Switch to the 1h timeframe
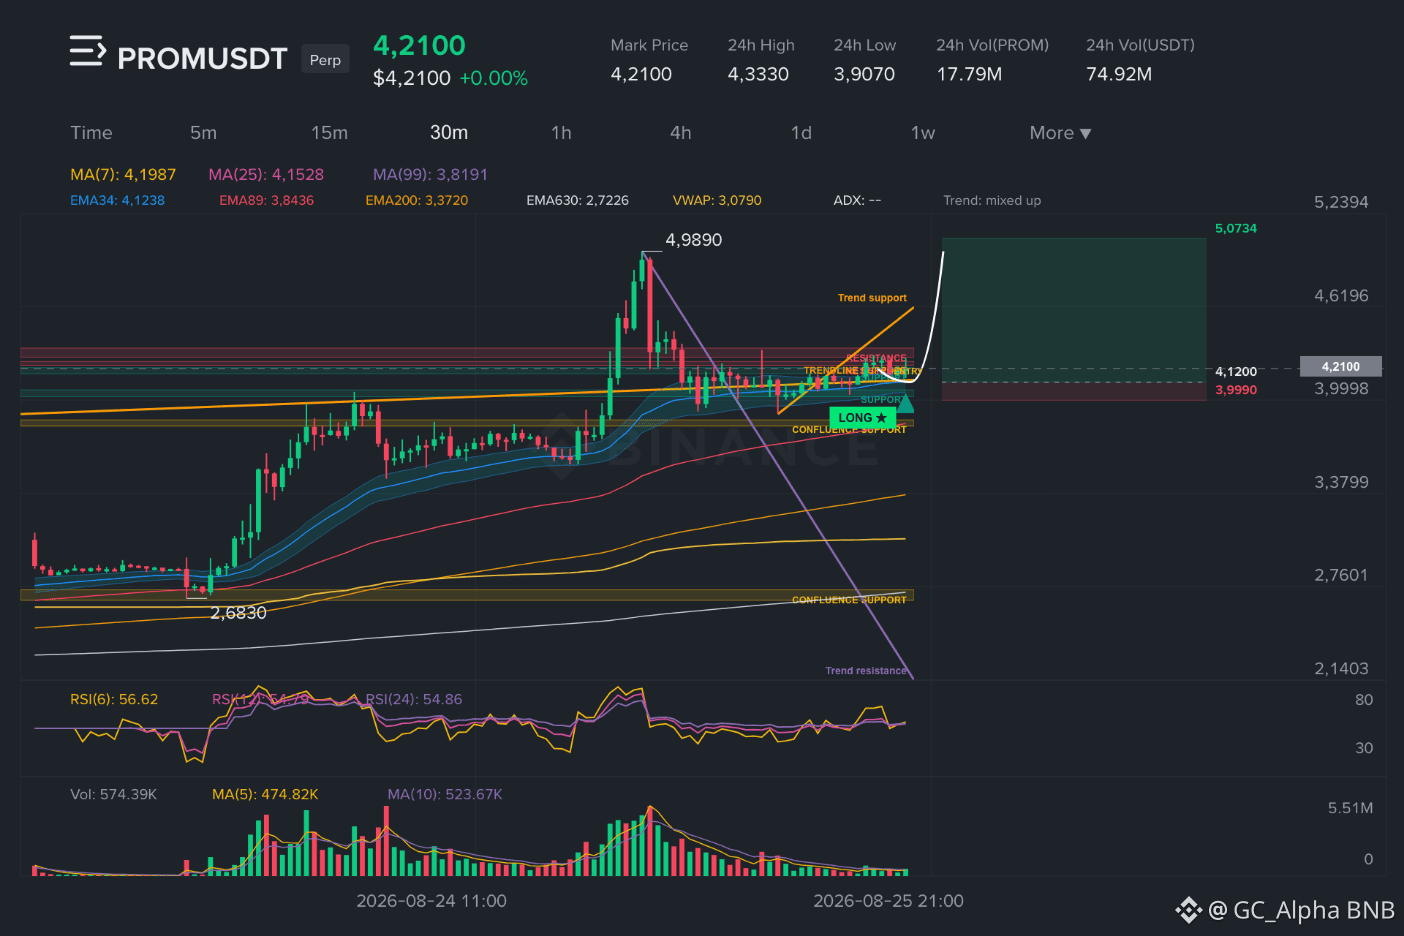 tap(561, 133)
